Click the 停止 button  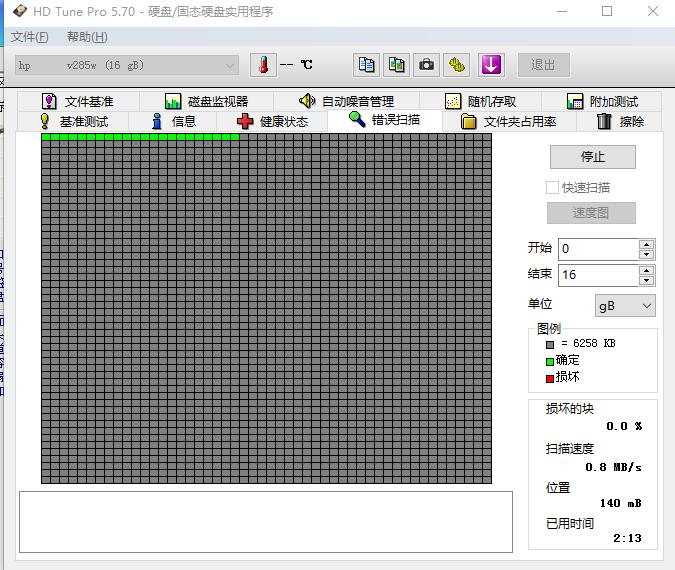pyautogui.click(x=593, y=157)
